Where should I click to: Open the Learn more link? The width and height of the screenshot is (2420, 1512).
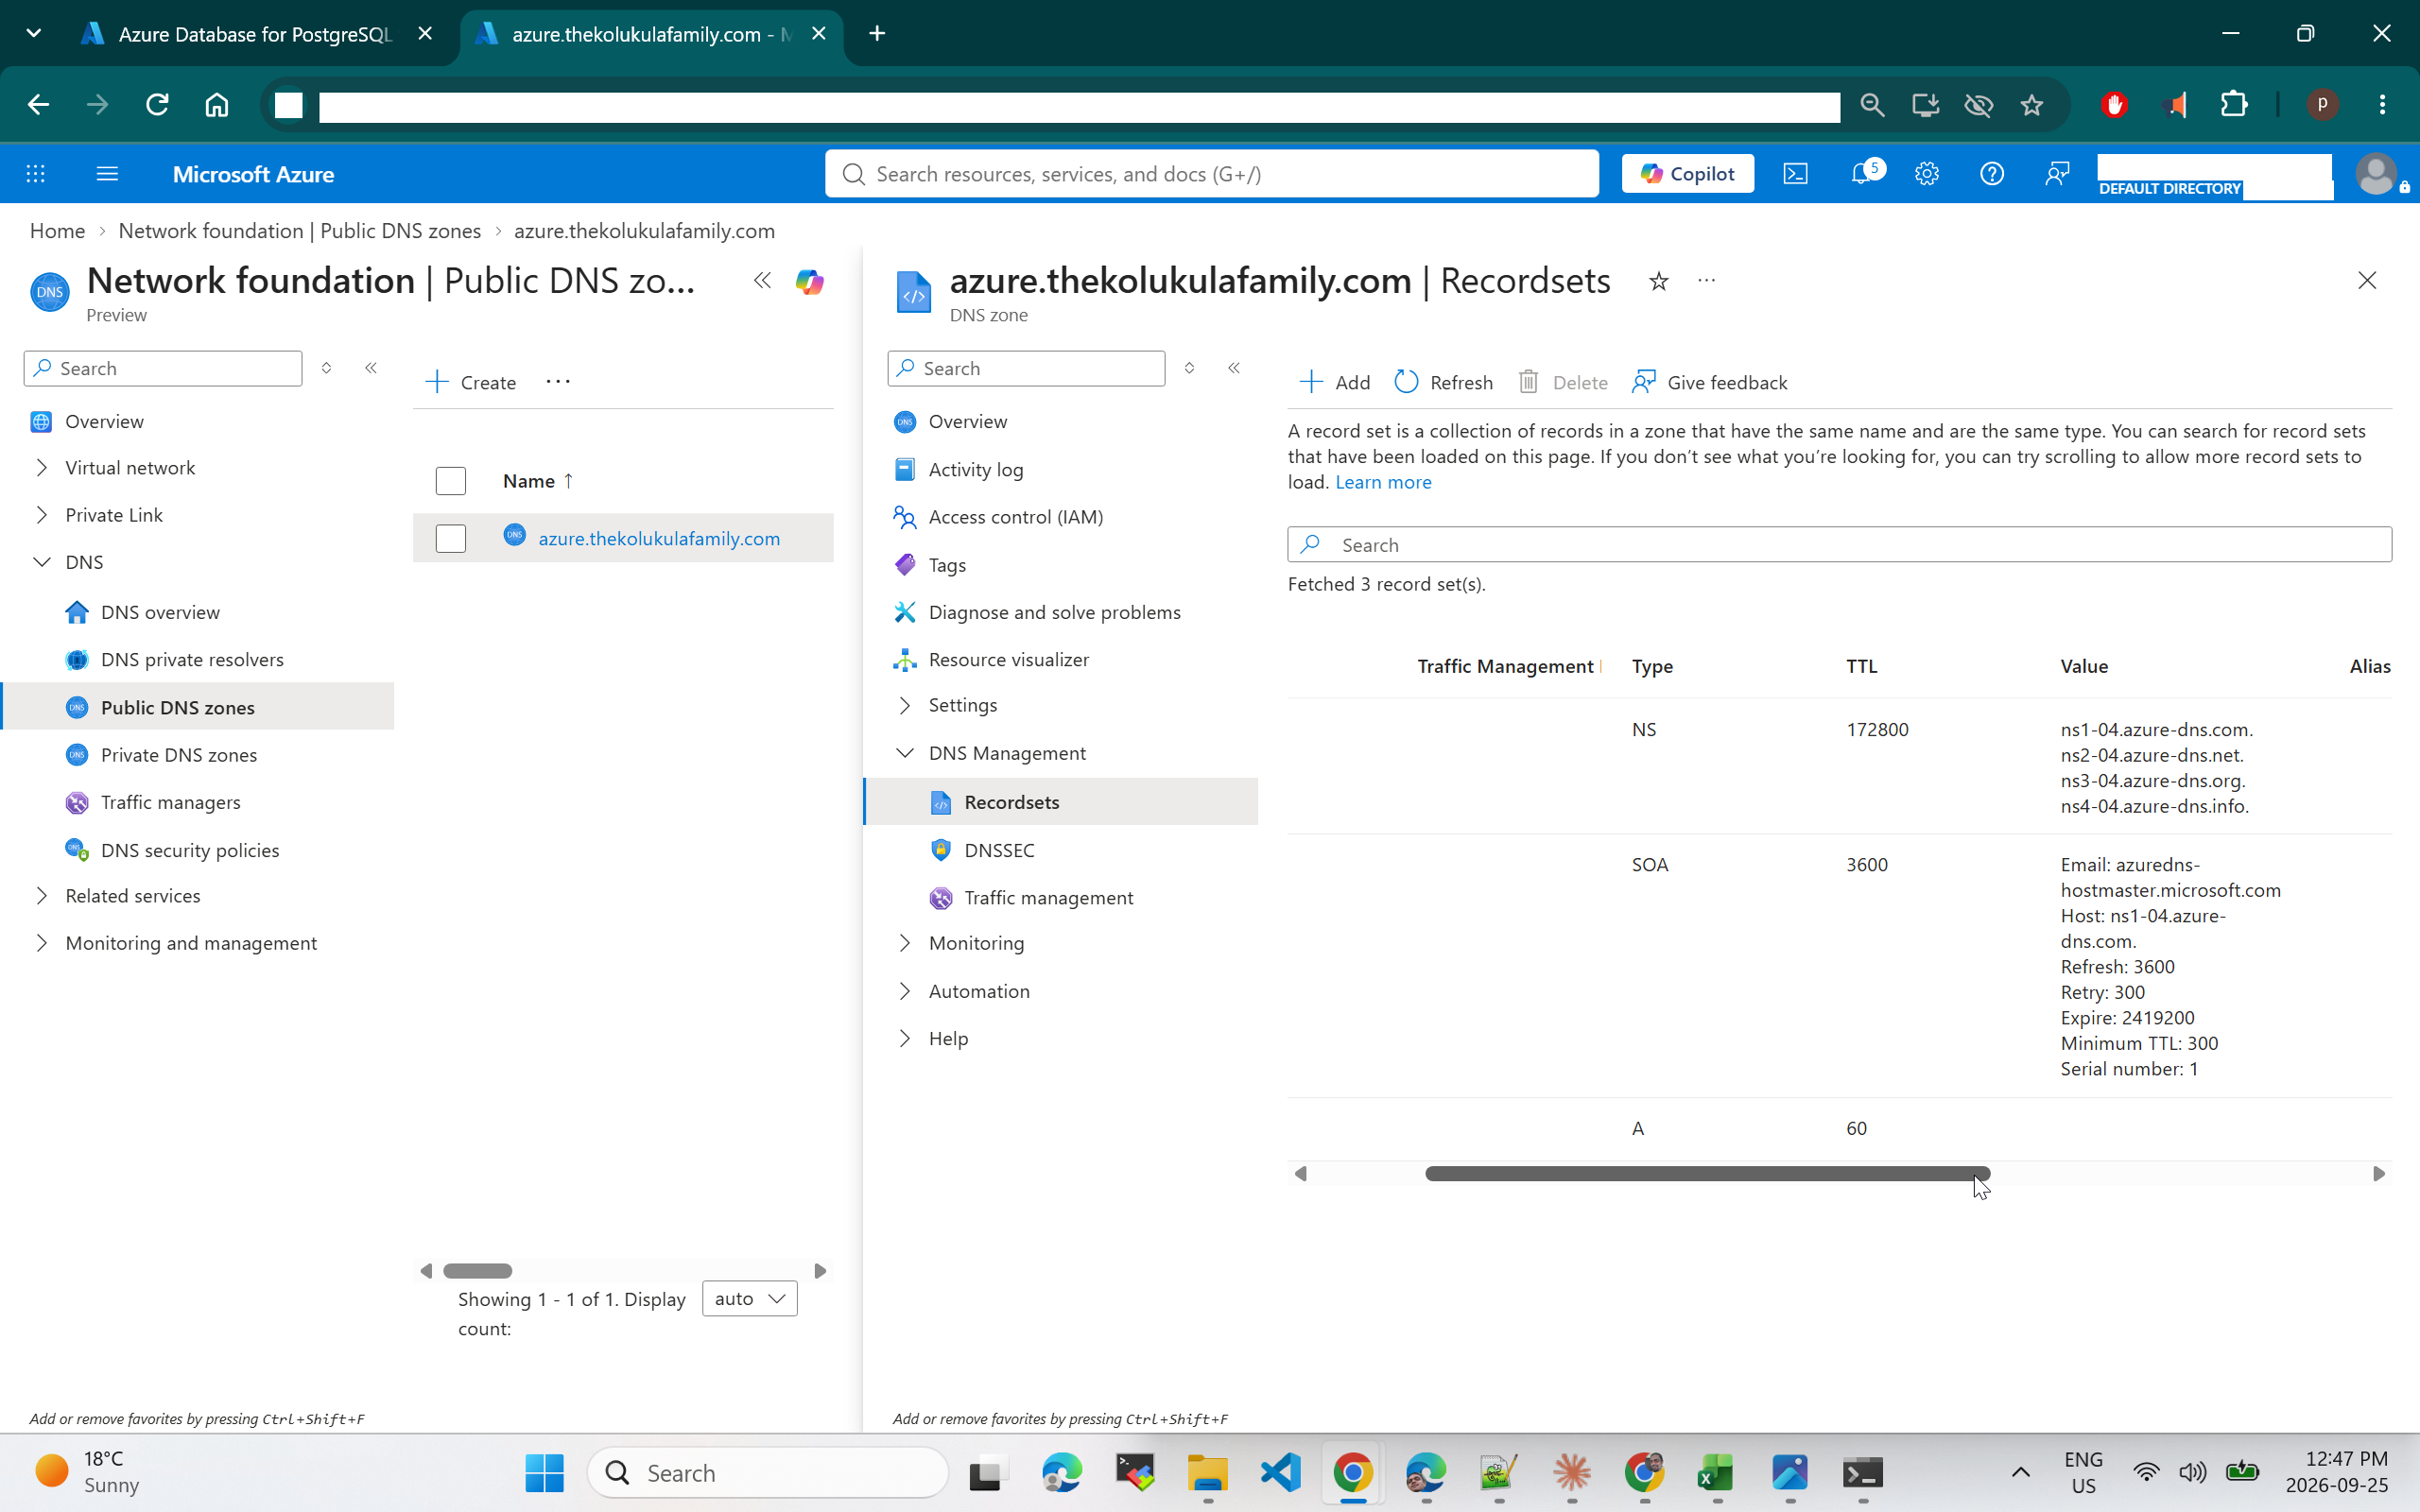pos(1383,482)
